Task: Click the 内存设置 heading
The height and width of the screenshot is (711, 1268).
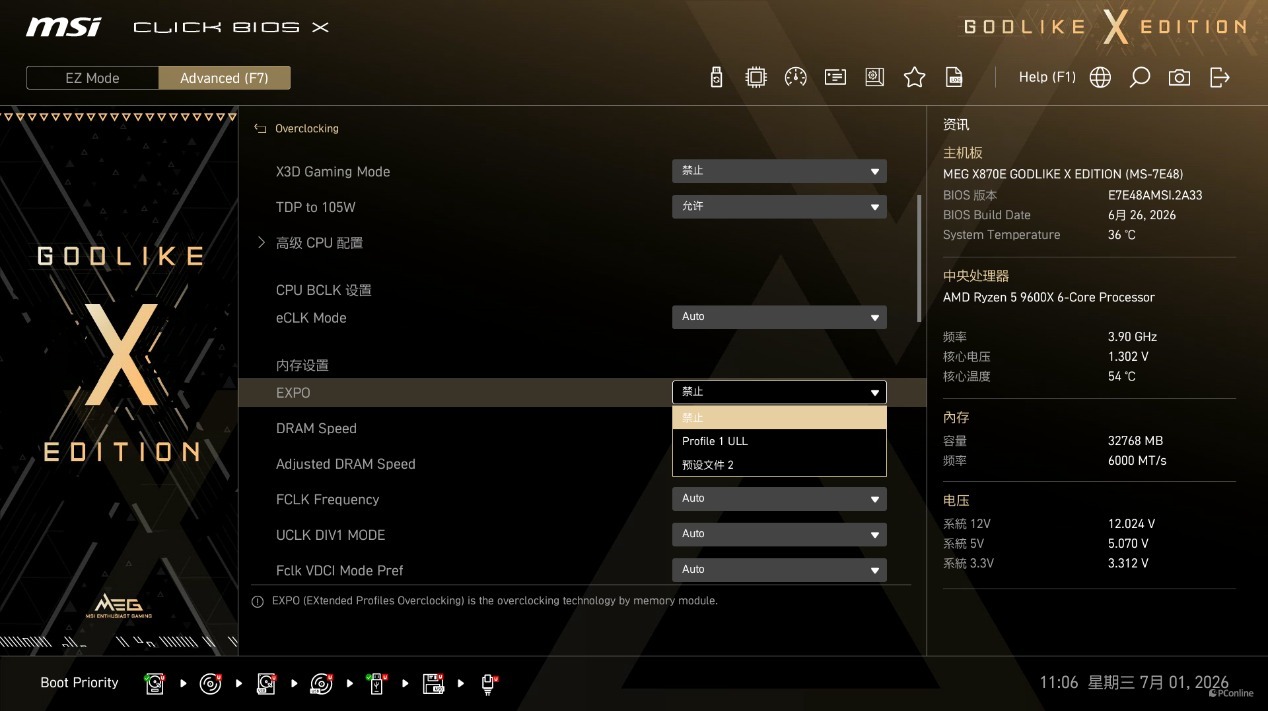Action: tap(302, 365)
